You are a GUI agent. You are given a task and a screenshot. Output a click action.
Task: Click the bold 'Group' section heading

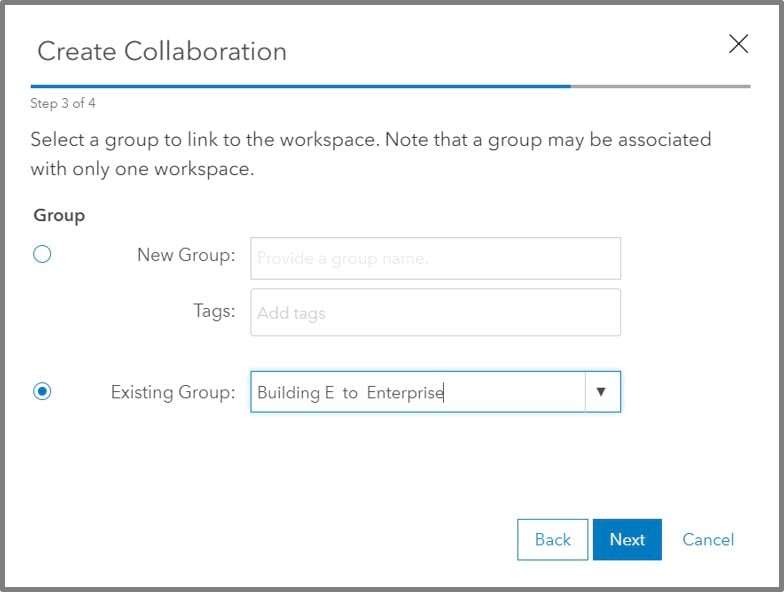(x=59, y=215)
